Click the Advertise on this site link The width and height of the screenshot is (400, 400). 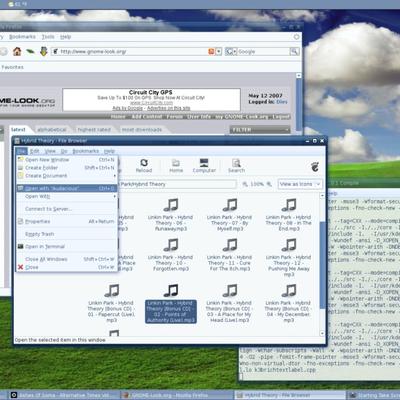[168, 108]
